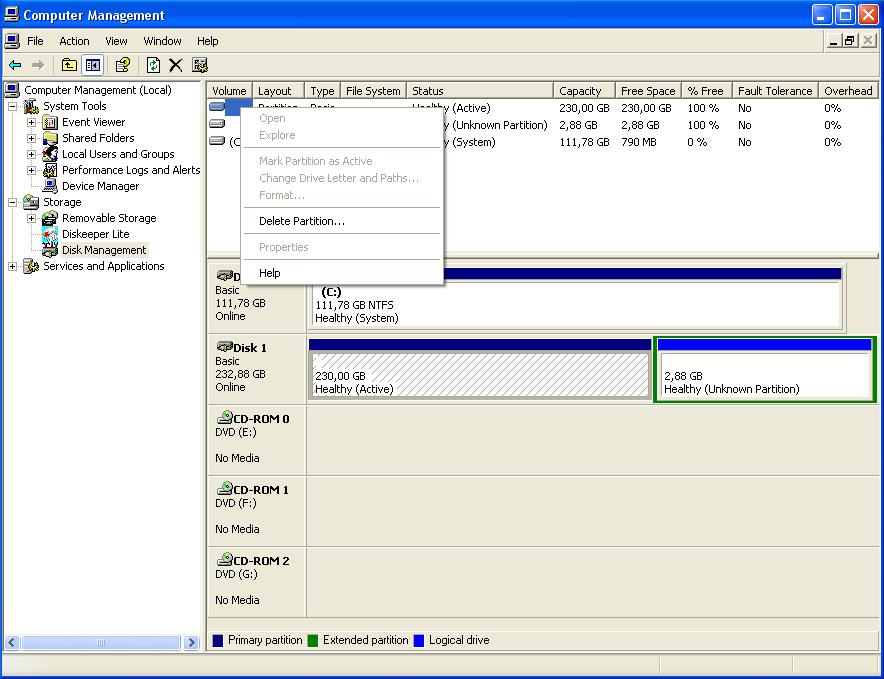
Task: Click the Back arrow toolbar icon
Action: tap(15, 65)
